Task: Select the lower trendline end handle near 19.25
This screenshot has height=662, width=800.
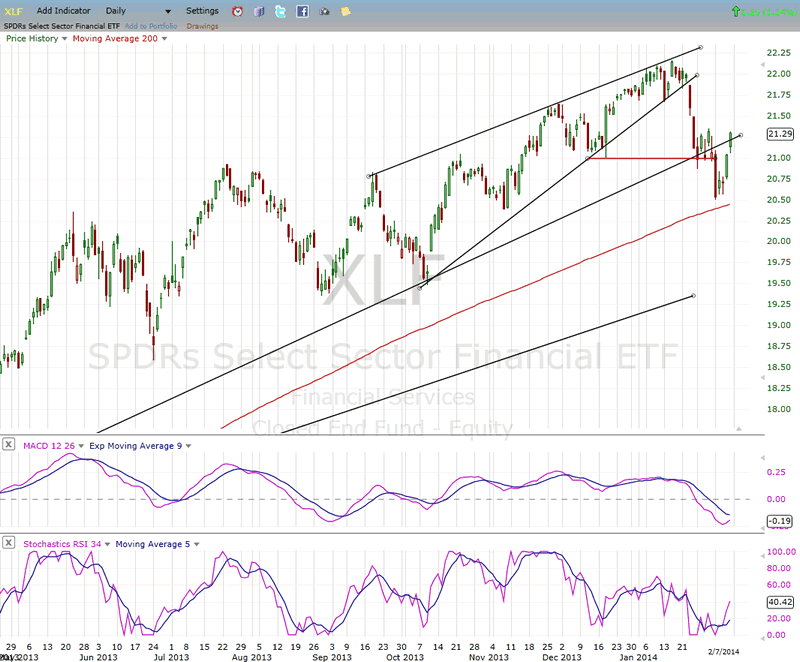Action: (693, 296)
